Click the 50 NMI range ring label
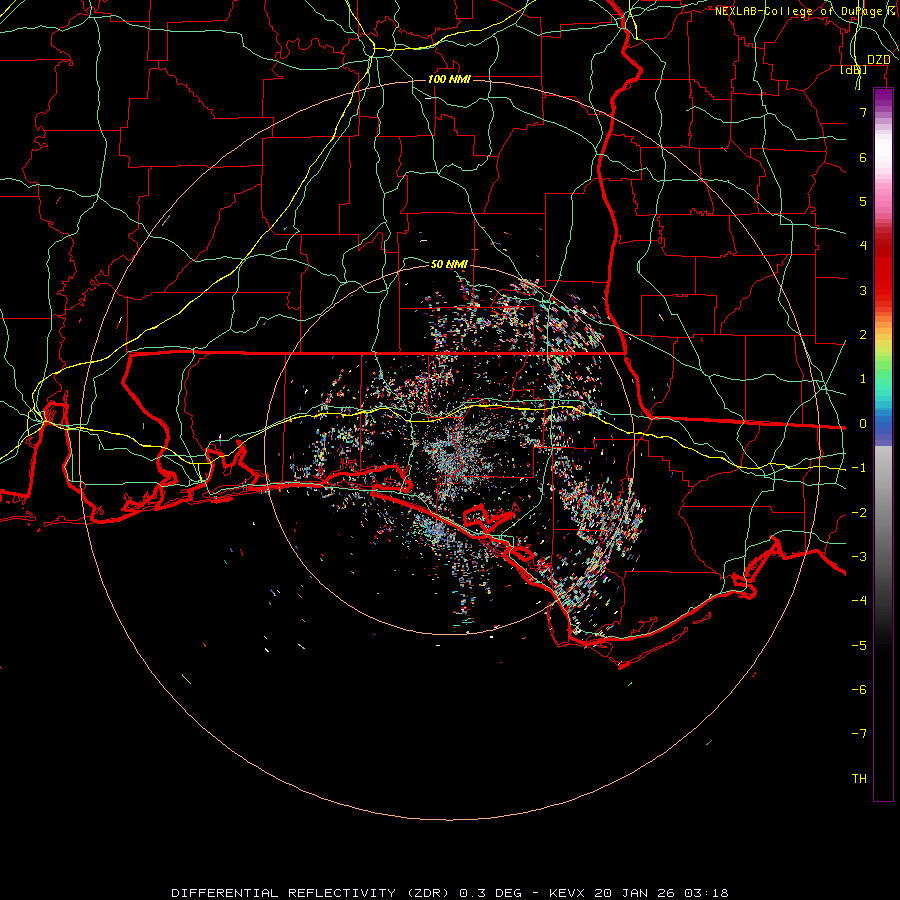Viewport: 900px width, 900px height. tap(449, 264)
